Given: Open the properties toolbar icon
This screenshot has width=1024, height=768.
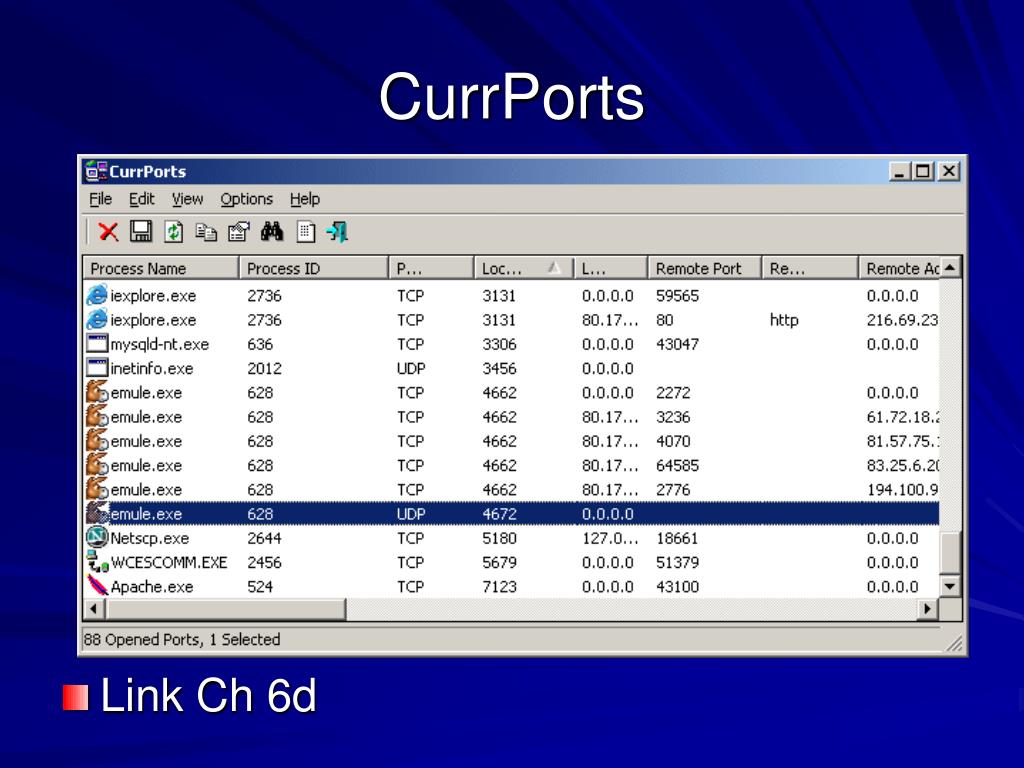Looking at the screenshot, I should pyautogui.click(x=239, y=232).
